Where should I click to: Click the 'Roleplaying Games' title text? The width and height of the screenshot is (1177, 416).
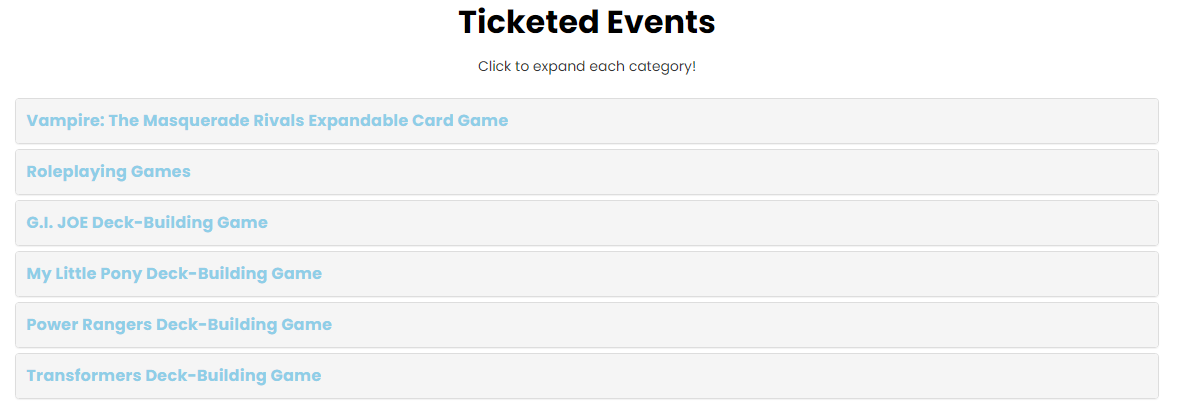[x=108, y=172]
